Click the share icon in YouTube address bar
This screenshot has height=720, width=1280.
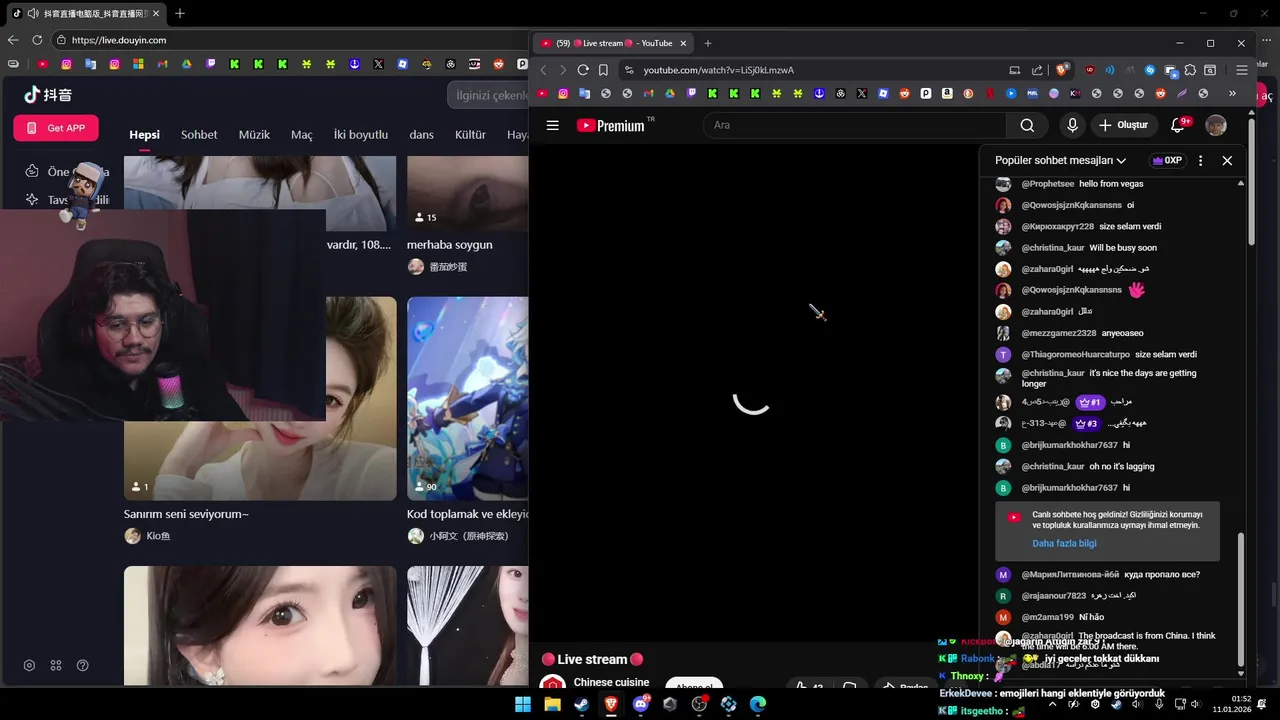click(x=1037, y=70)
